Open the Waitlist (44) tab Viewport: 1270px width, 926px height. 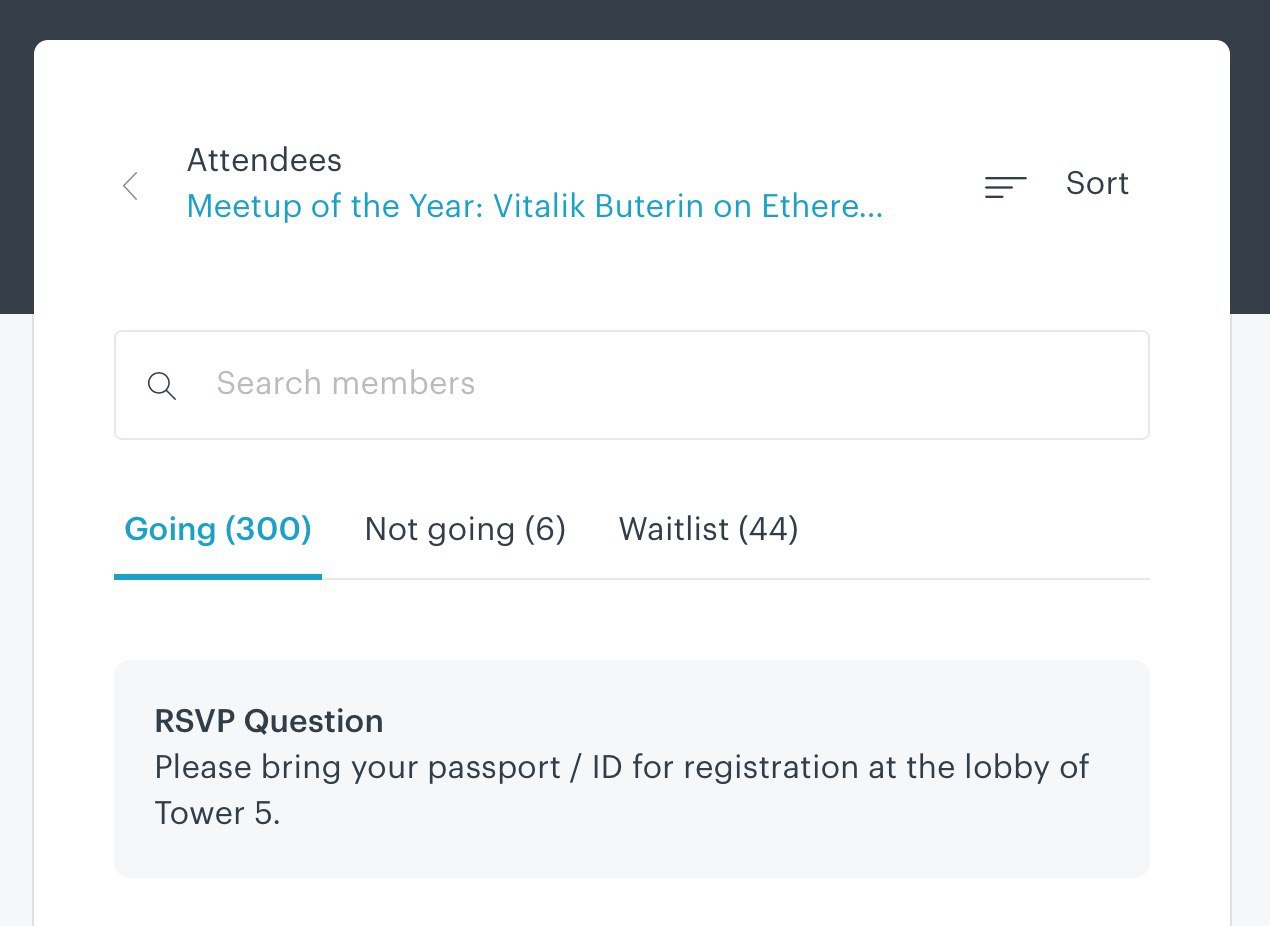(708, 529)
